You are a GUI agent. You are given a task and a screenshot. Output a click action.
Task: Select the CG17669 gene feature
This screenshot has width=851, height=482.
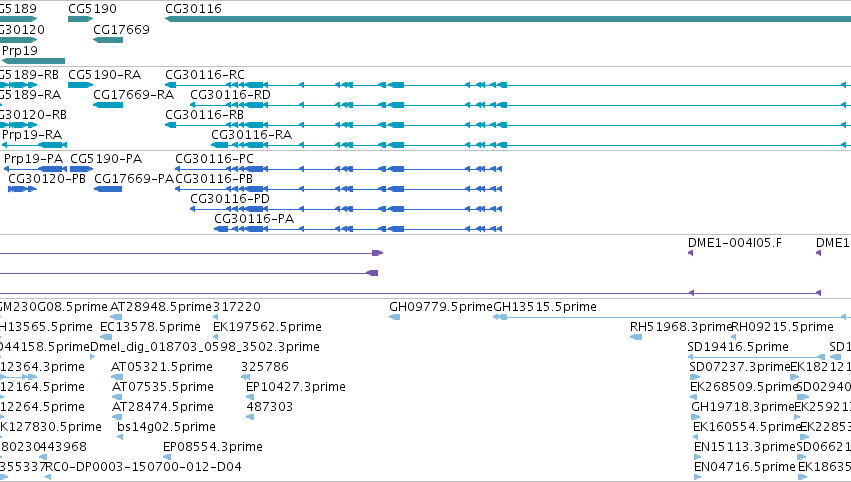click(x=108, y=40)
